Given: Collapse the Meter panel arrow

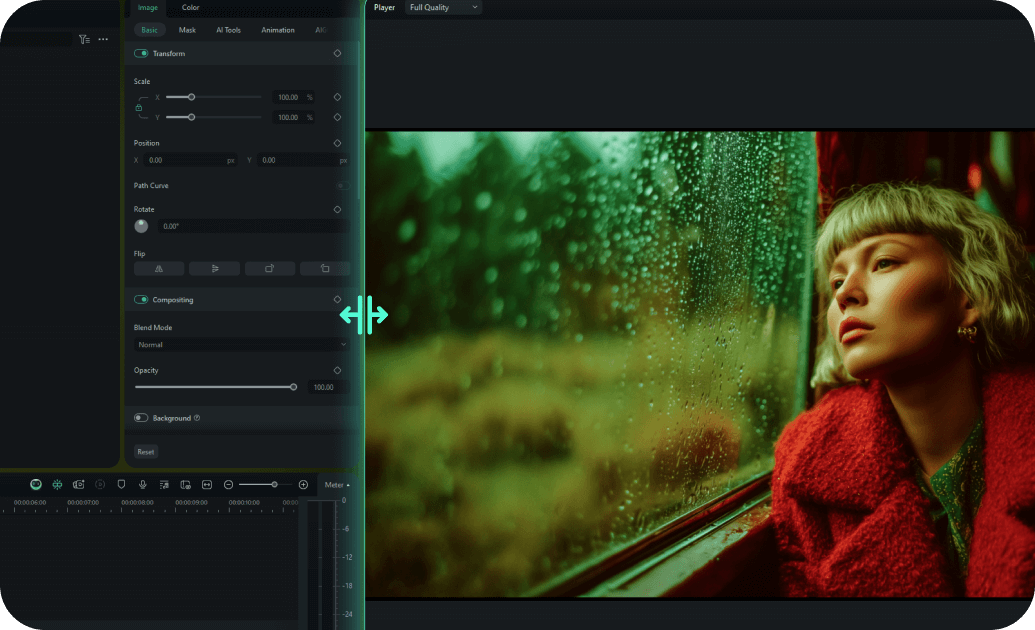Looking at the screenshot, I should tap(348, 485).
